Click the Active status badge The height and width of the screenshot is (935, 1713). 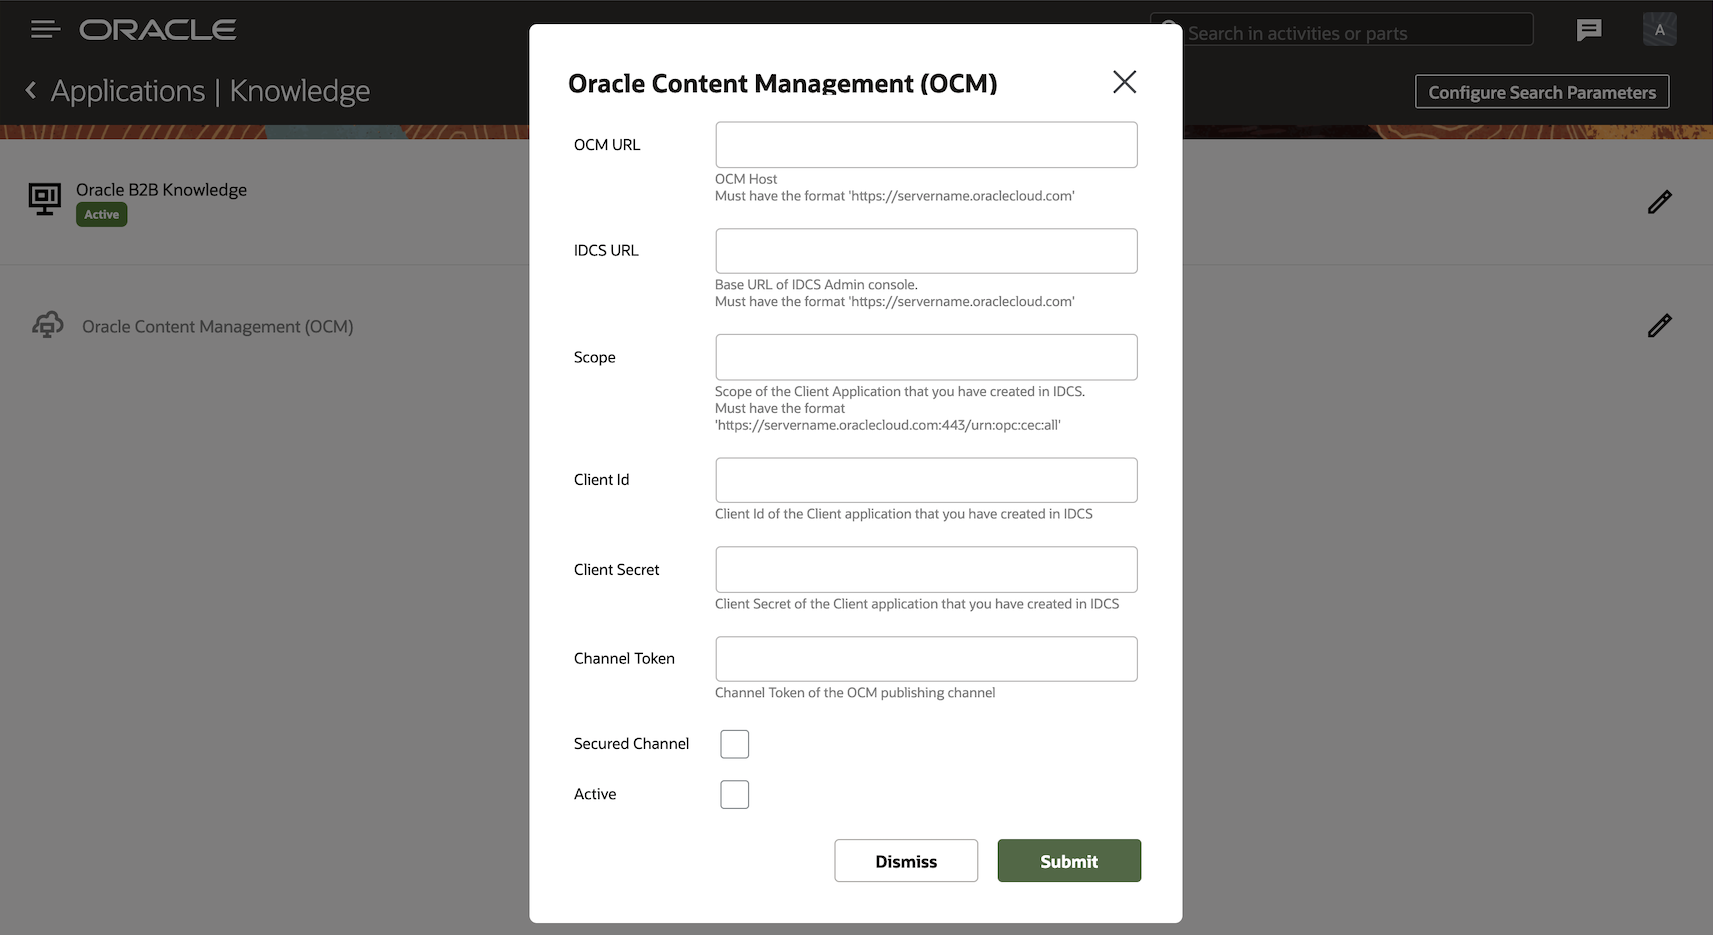(x=102, y=215)
